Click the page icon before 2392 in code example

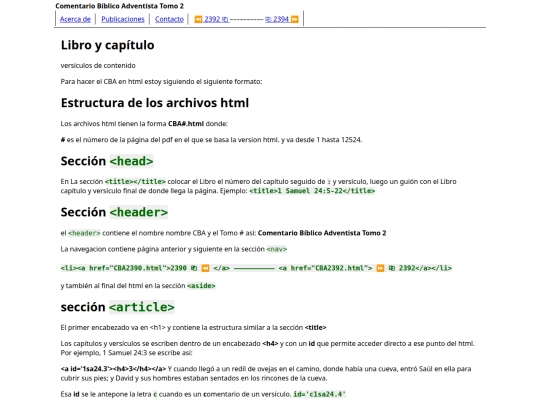pos(392,268)
